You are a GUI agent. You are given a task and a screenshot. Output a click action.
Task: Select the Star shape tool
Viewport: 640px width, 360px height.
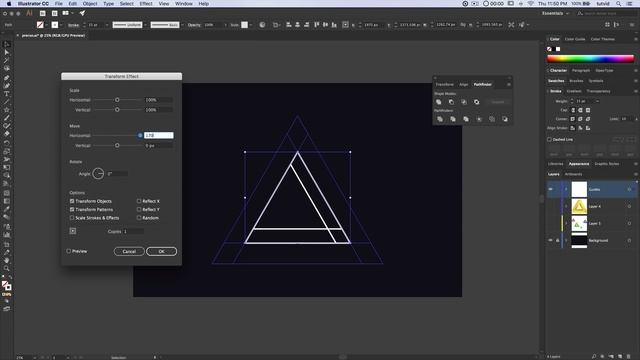[x=6, y=110]
